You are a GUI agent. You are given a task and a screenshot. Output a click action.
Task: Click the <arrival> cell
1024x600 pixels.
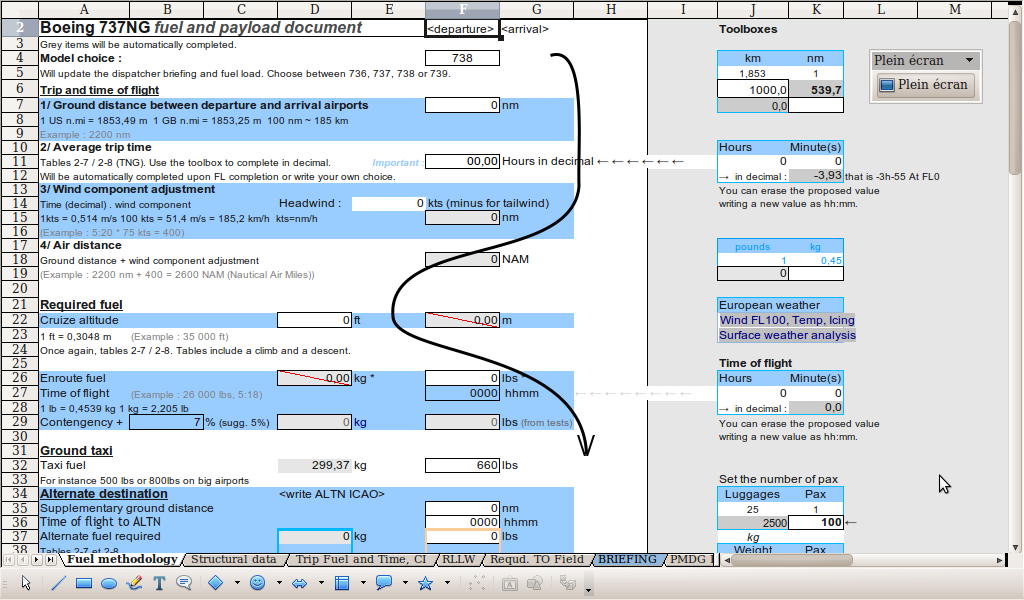(x=537, y=29)
